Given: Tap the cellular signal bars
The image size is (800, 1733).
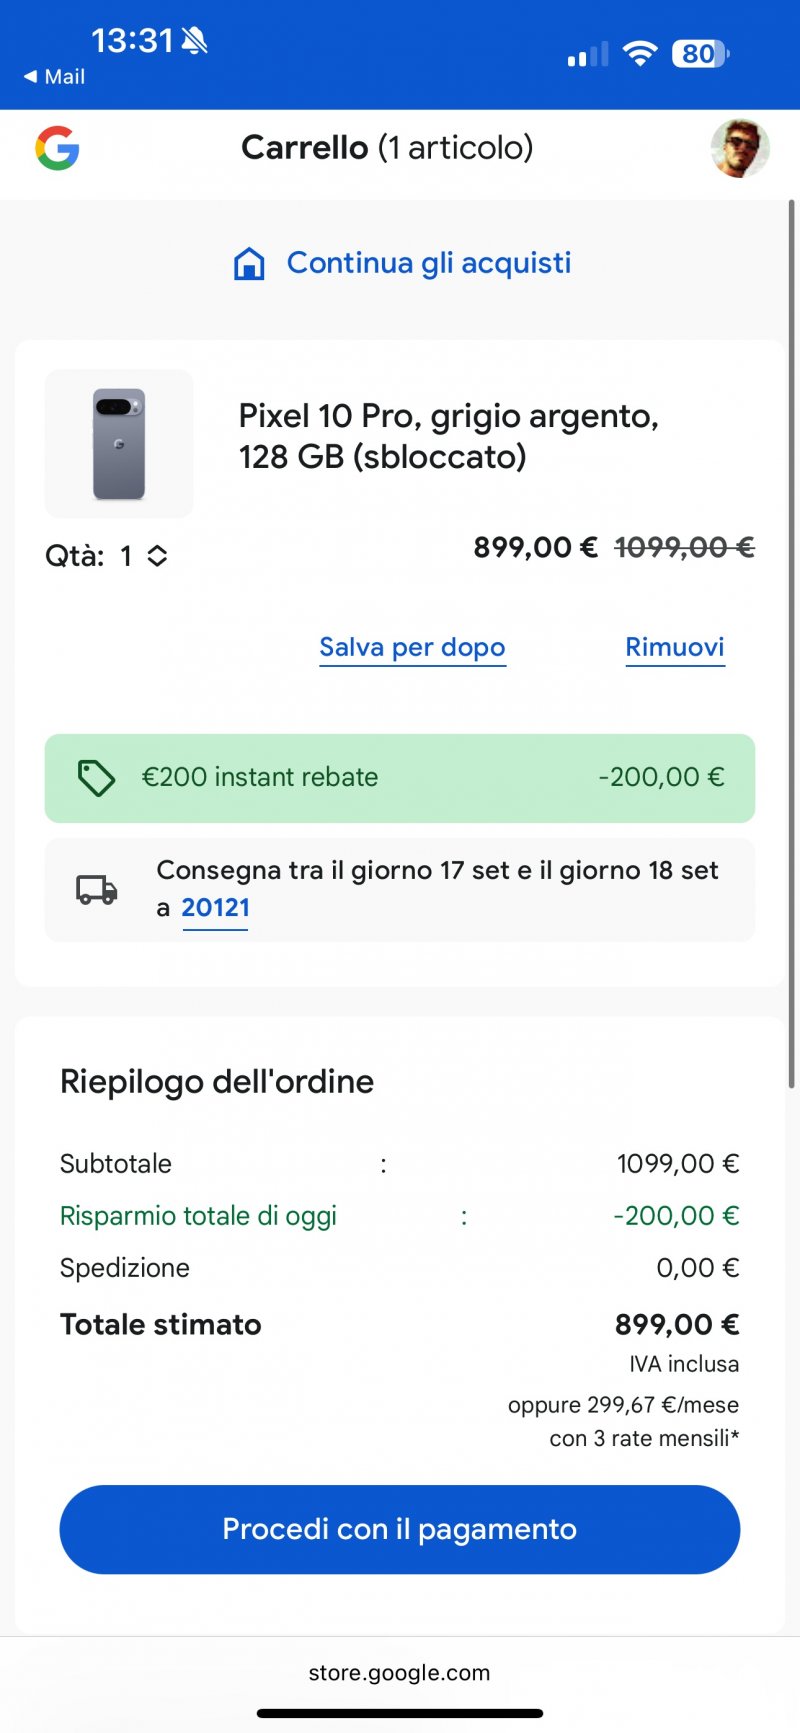Looking at the screenshot, I should [x=588, y=55].
